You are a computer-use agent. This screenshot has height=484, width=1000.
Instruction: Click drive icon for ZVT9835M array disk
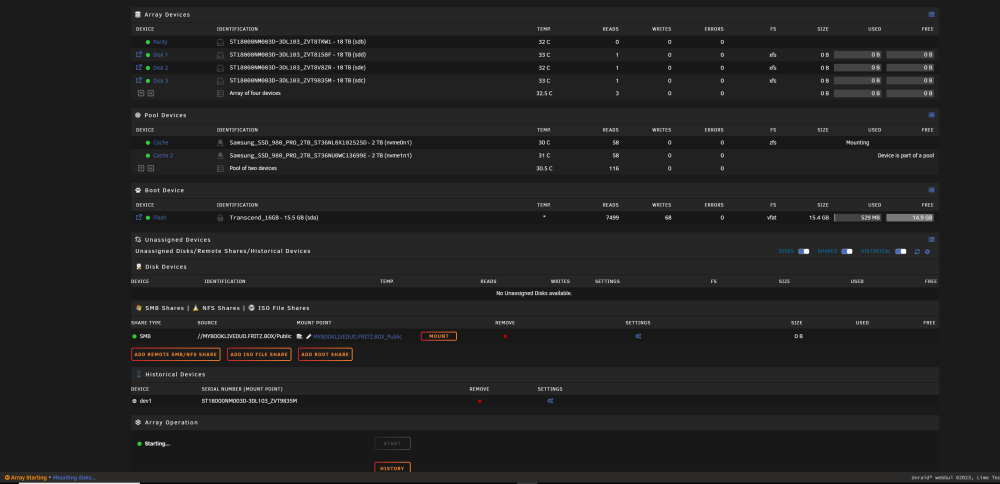point(221,80)
